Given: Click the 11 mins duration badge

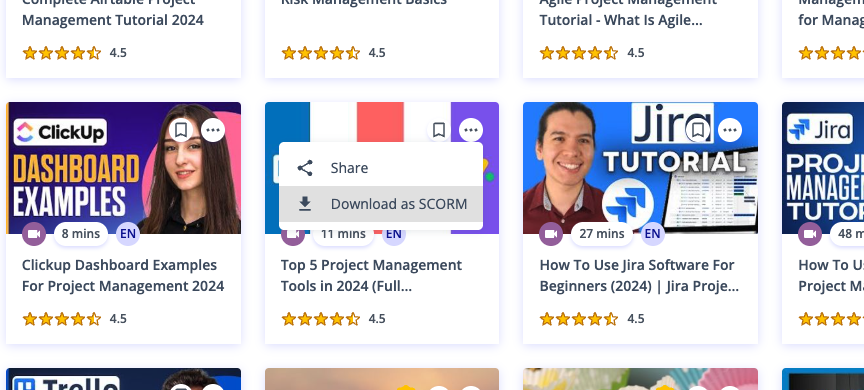Looking at the screenshot, I should pos(343,235).
